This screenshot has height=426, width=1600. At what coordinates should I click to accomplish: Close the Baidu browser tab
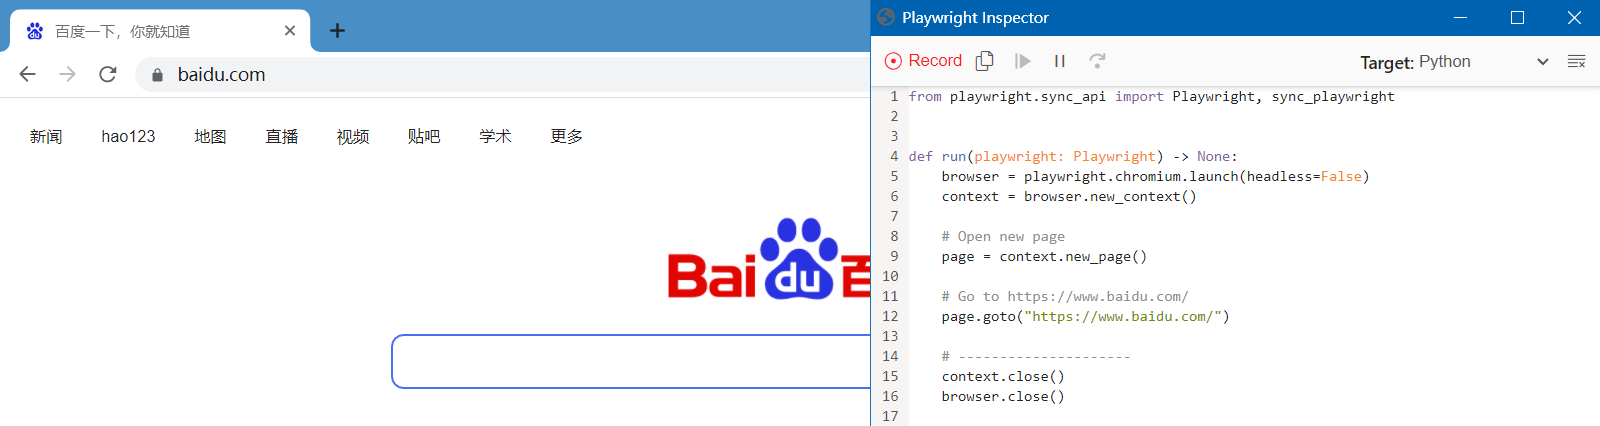290,31
